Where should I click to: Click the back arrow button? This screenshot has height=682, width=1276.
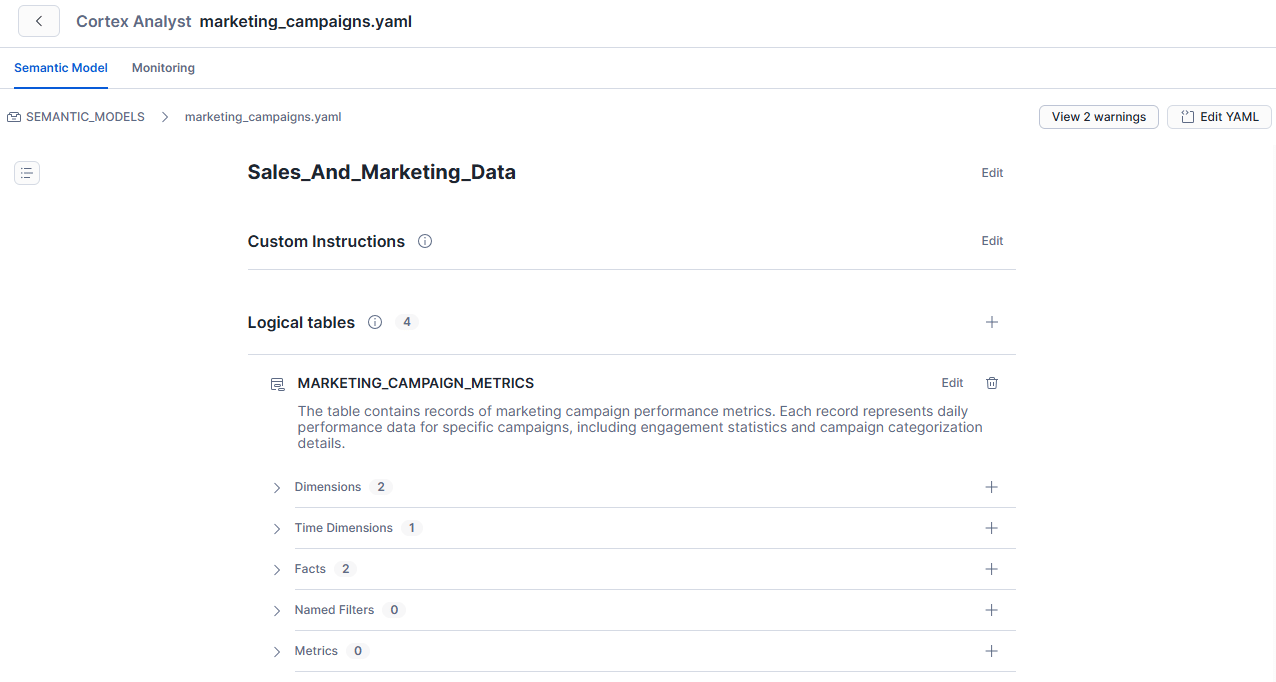39,21
